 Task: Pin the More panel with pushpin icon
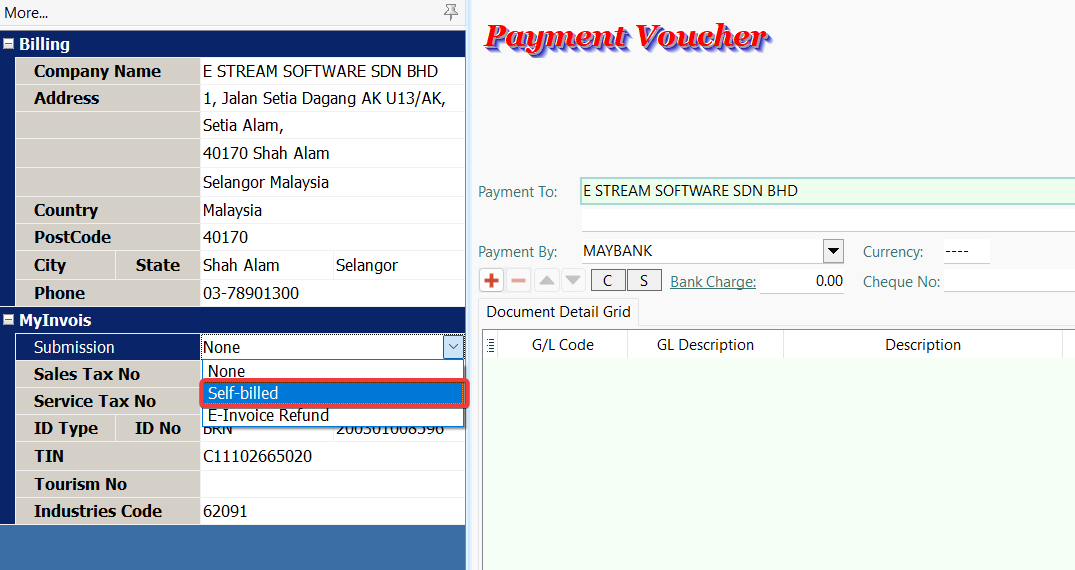click(451, 12)
